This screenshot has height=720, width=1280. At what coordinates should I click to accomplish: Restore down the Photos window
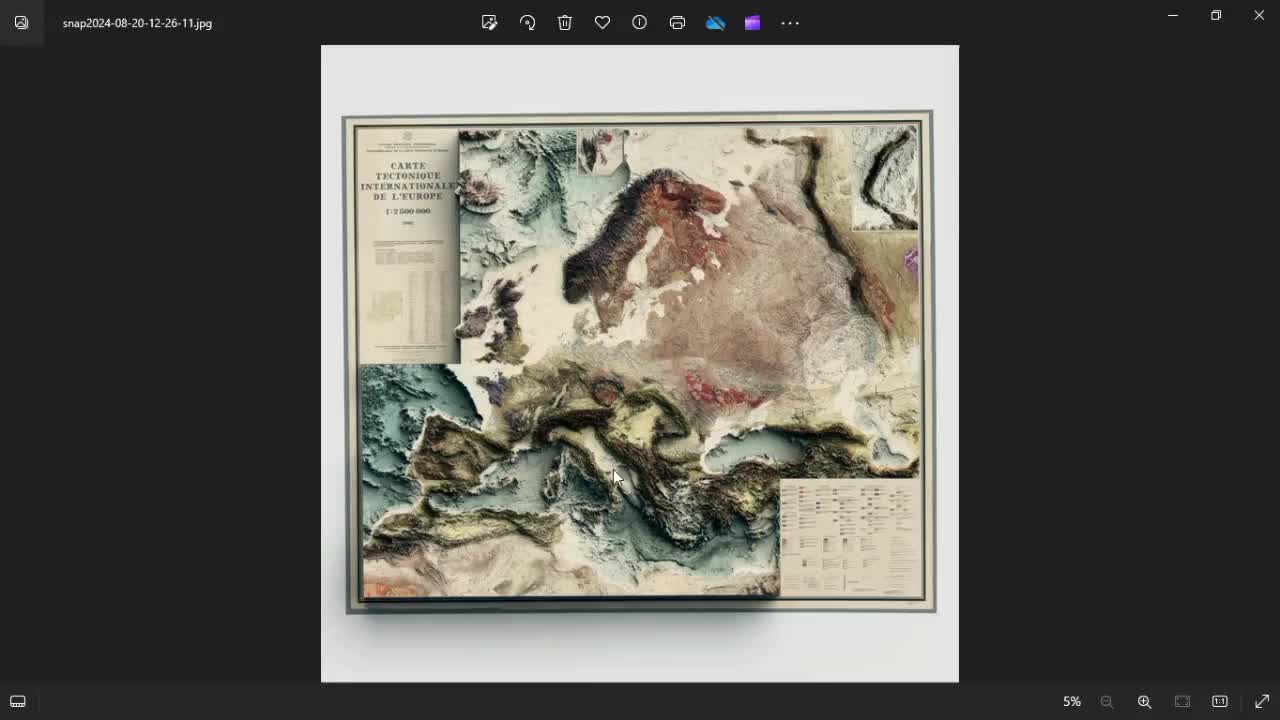(1216, 15)
